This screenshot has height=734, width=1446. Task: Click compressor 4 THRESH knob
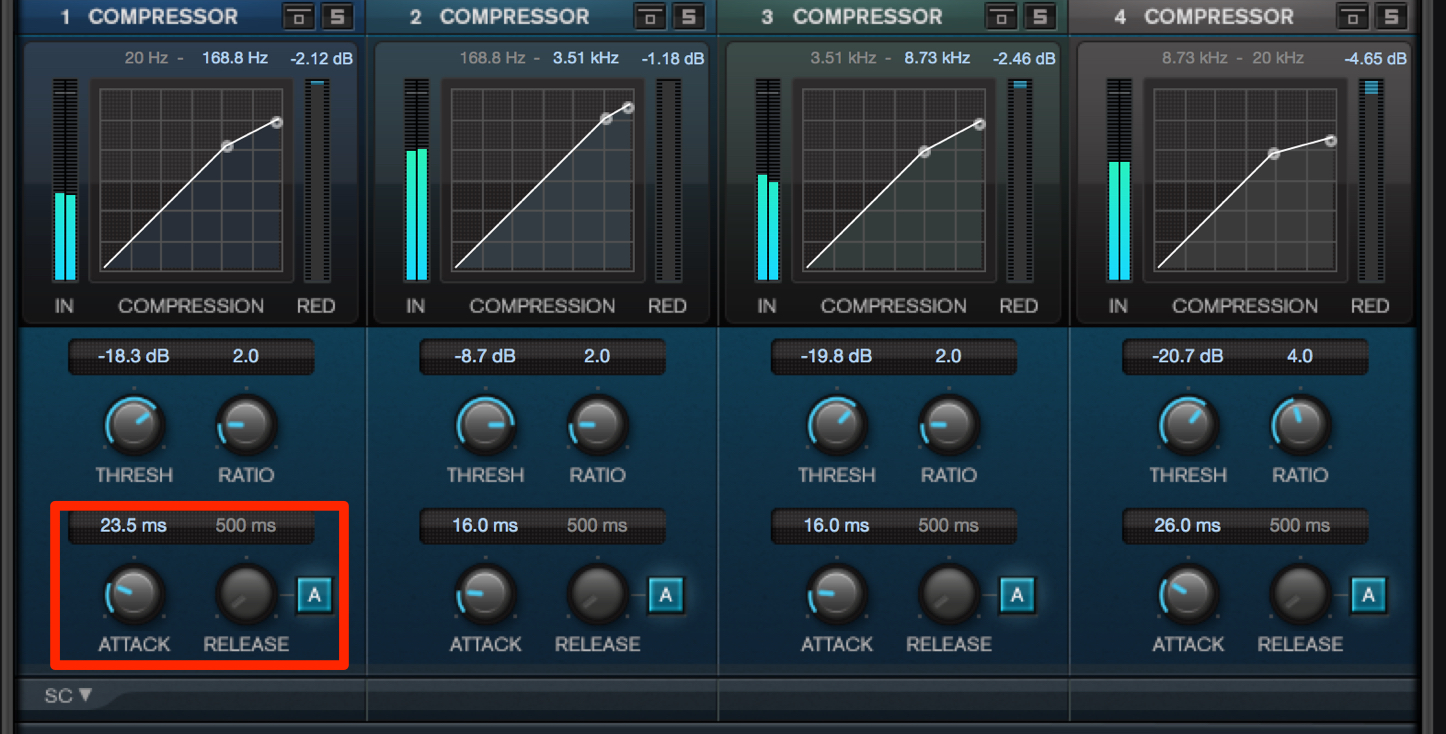tap(1189, 424)
